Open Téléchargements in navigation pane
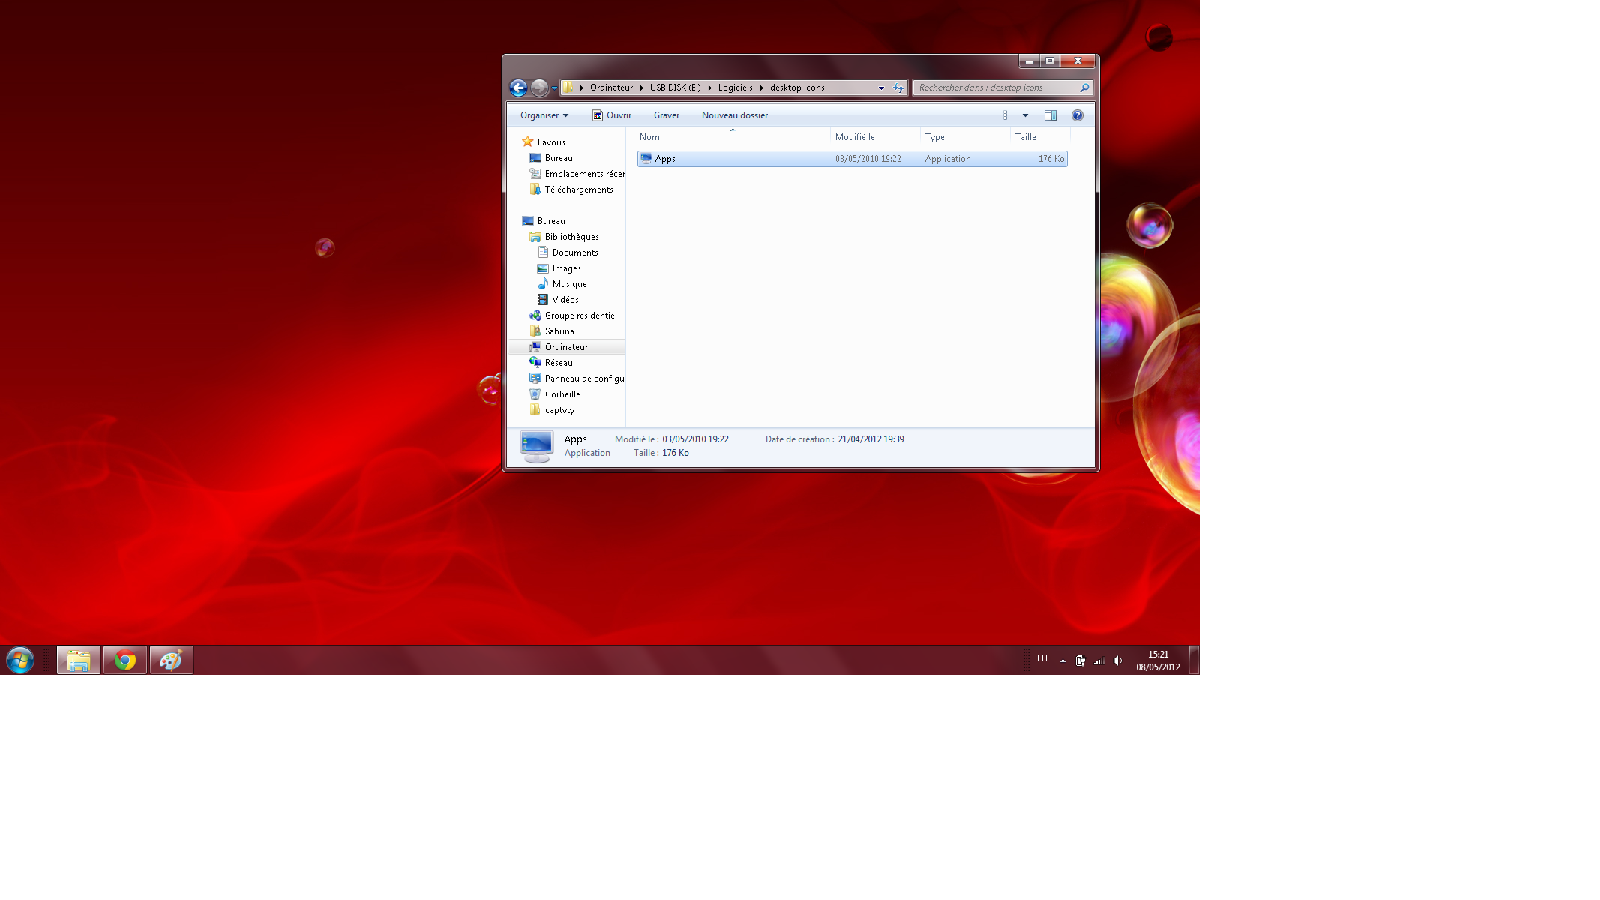Screen dimensions: 1600x900 (571, 190)
